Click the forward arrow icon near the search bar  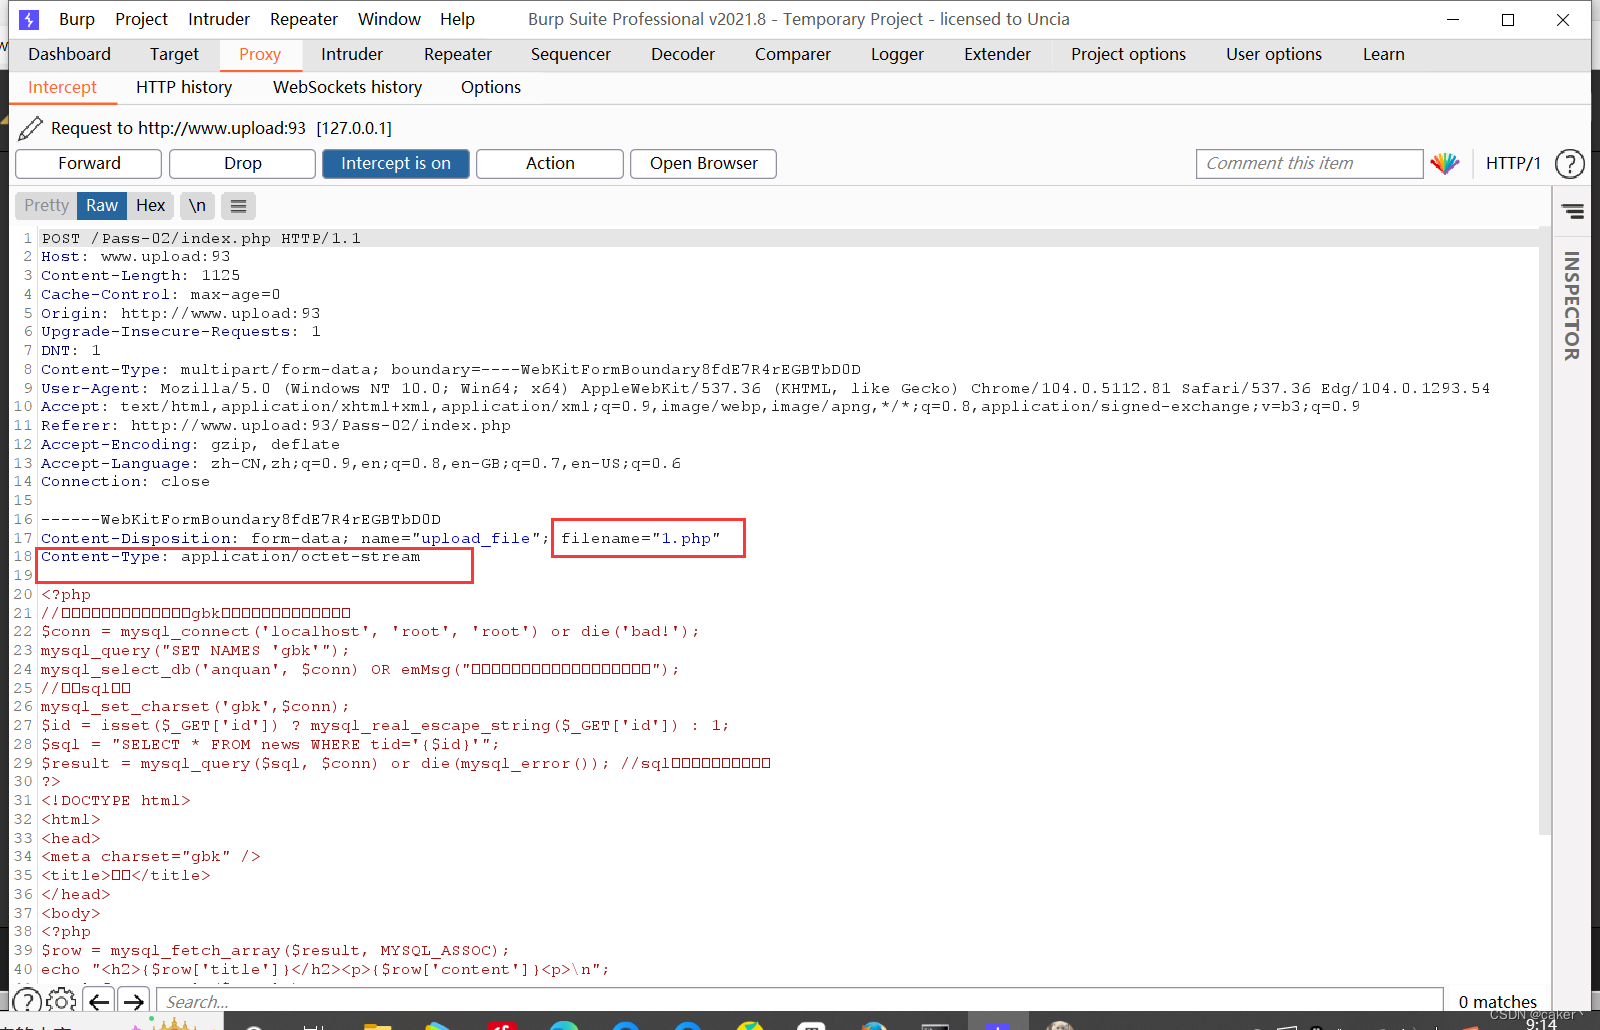[x=133, y=1000]
